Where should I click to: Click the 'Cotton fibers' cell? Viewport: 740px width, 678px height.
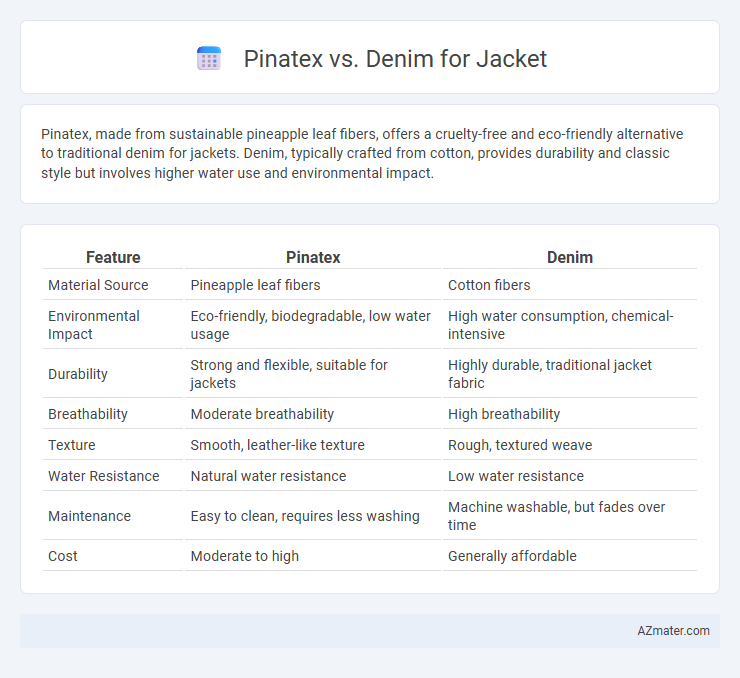[489, 285]
